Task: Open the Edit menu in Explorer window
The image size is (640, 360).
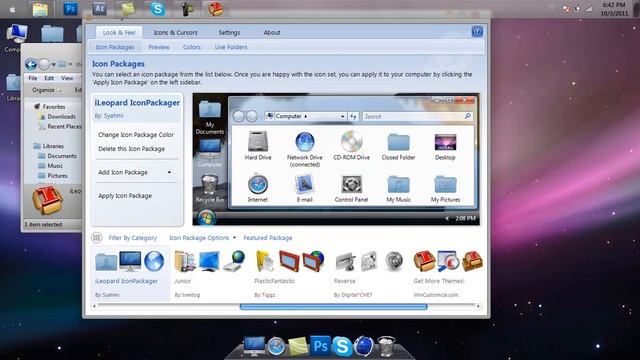Action: [x=49, y=78]
